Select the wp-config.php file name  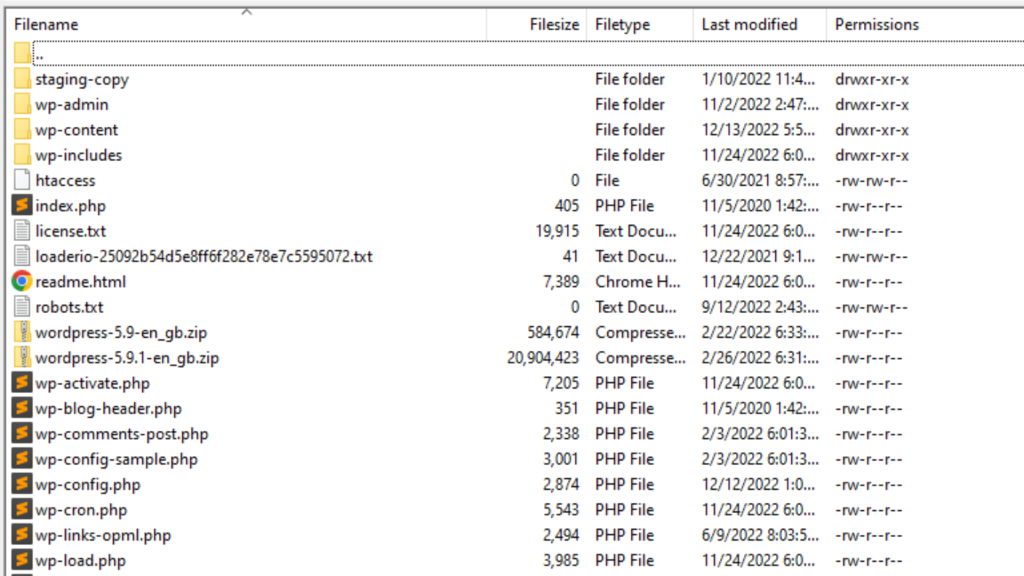[88, 485]
